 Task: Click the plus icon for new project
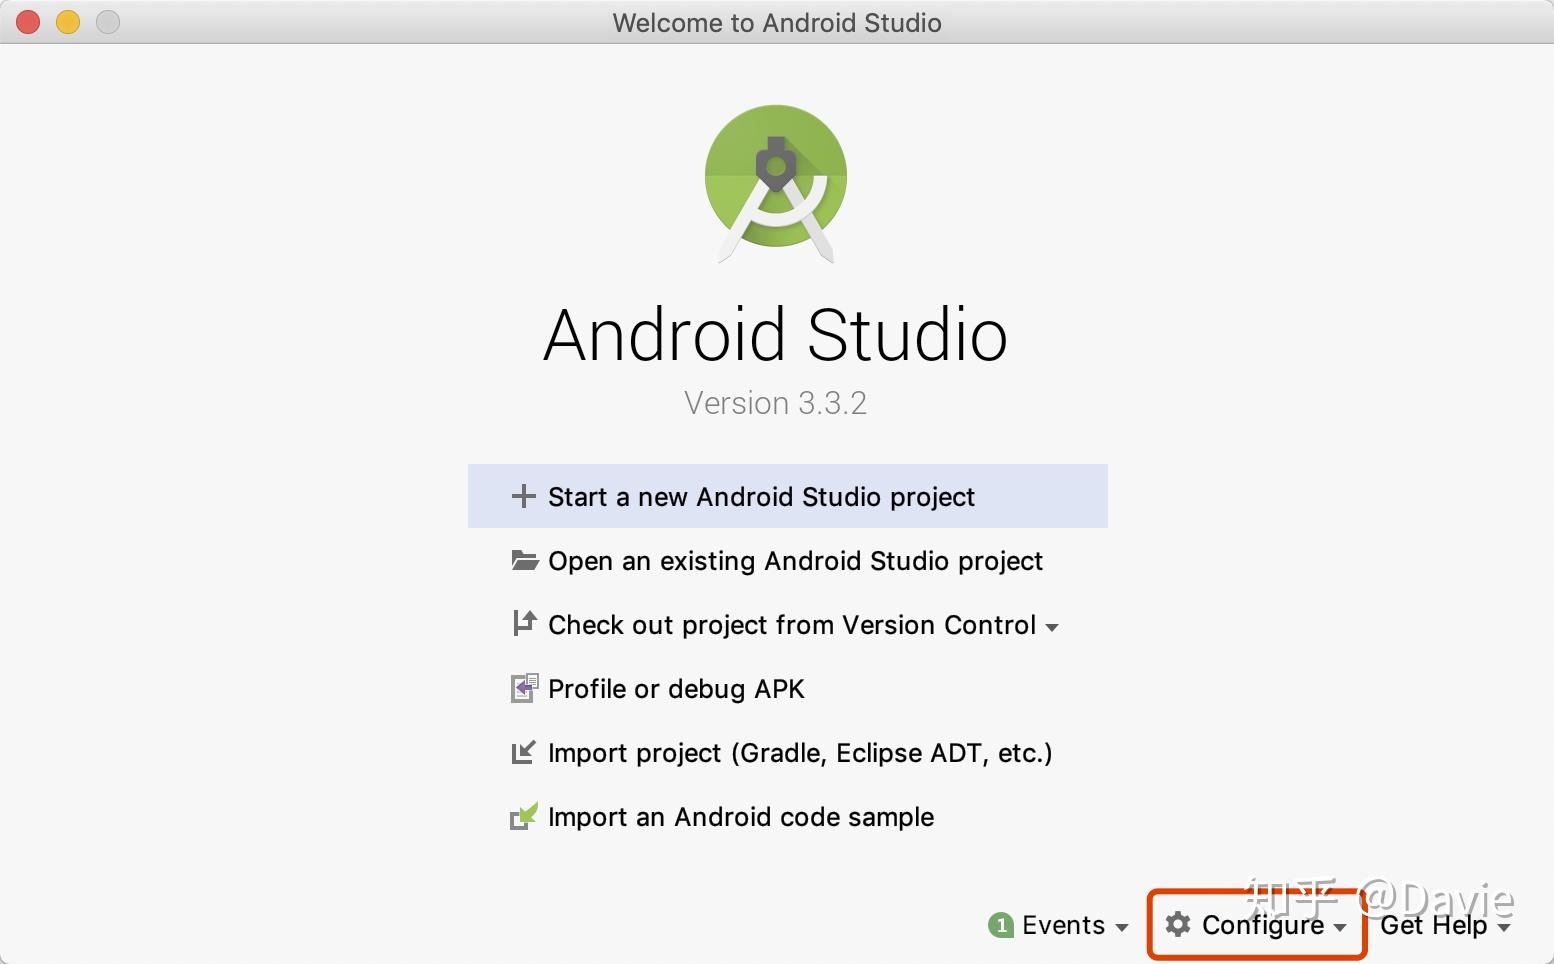[x=525, y=496]
